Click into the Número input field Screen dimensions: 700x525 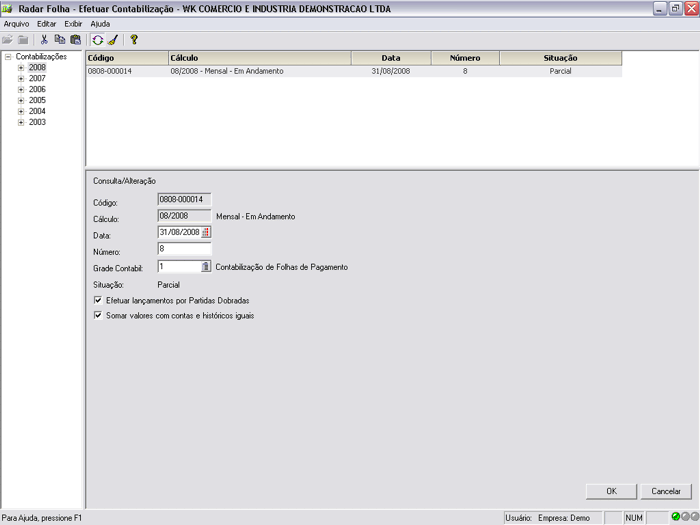coord(184,249)
